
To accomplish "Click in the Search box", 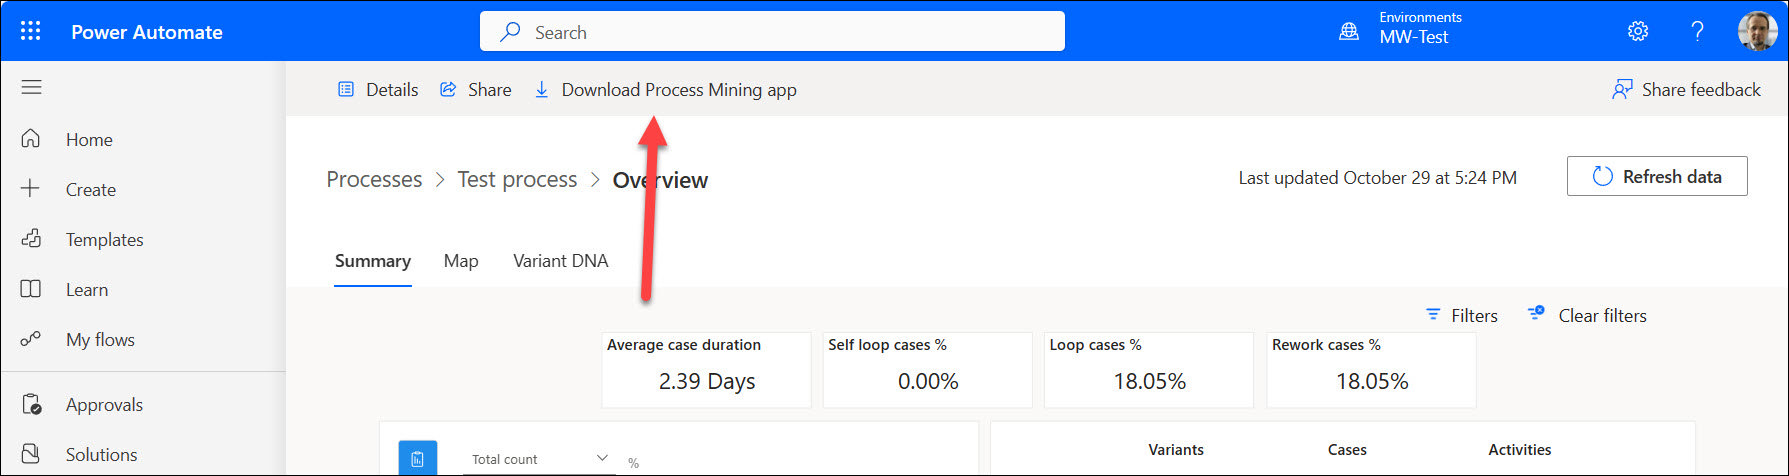I will (771, 32).
